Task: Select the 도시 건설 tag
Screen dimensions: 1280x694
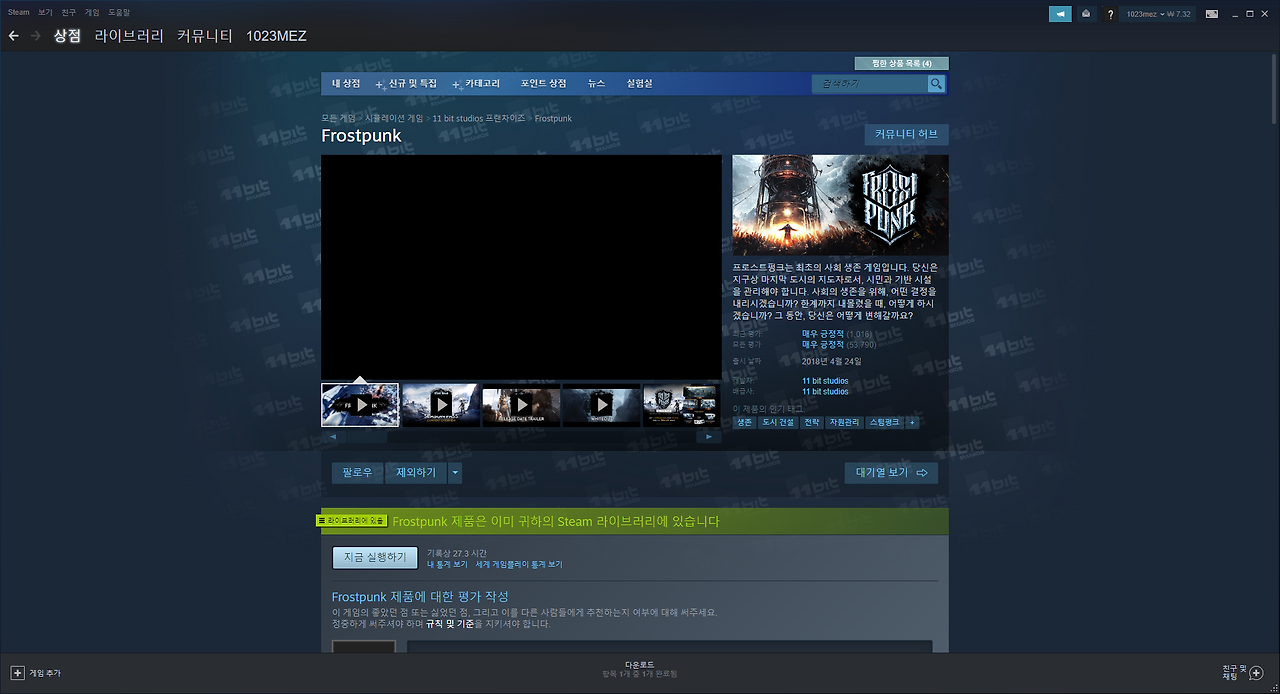Action: 778,423
